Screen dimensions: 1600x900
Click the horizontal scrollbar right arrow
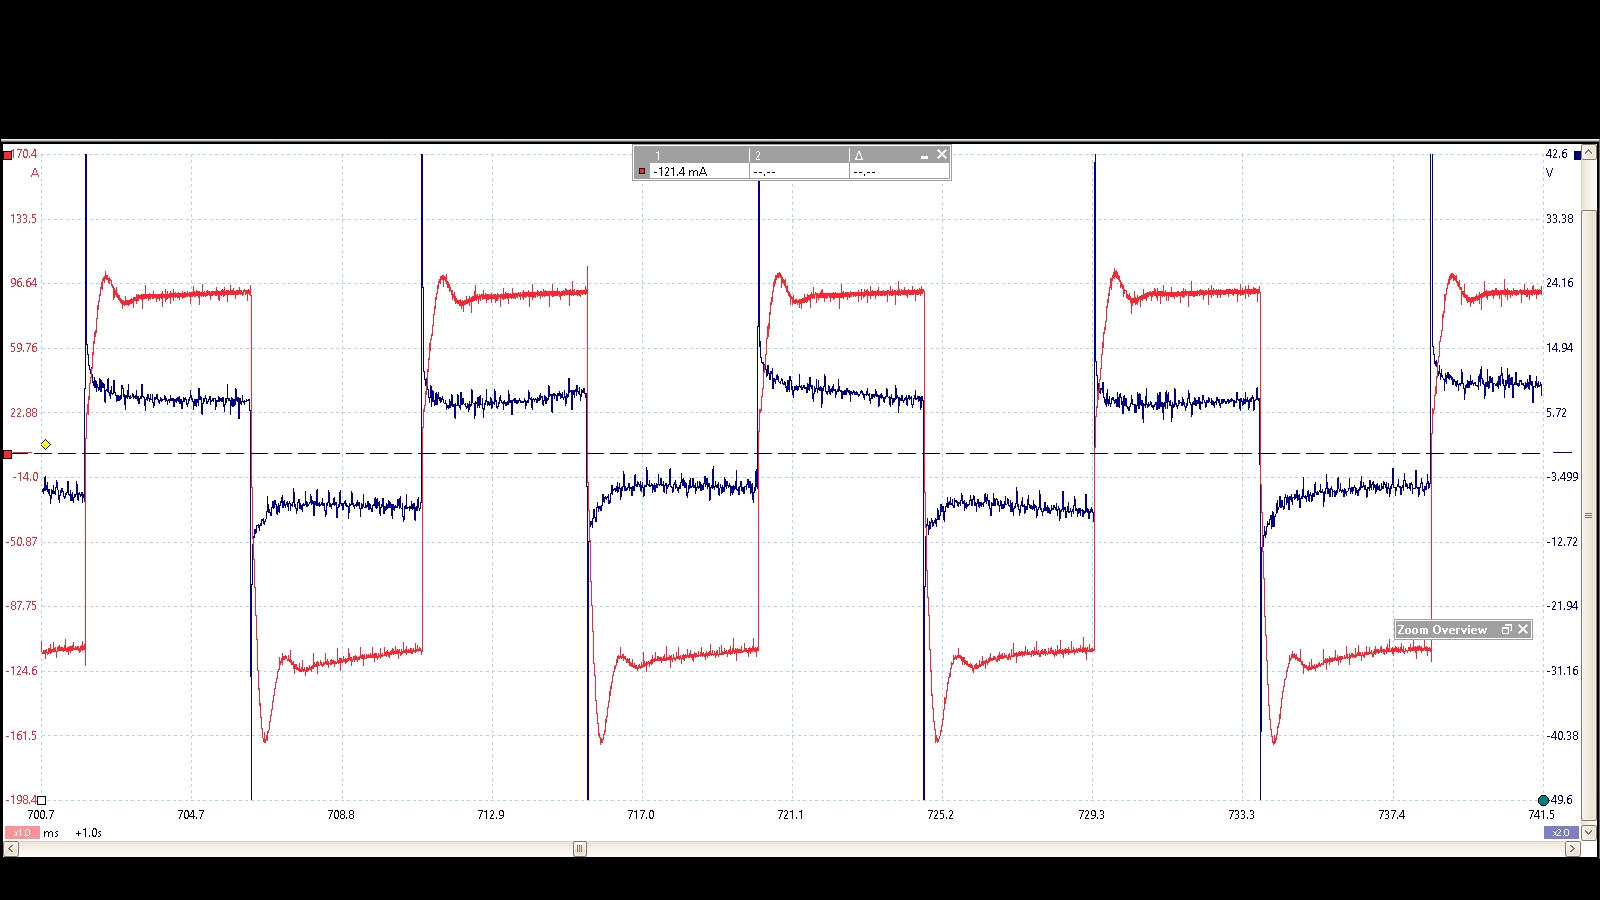pos(1572,849)
